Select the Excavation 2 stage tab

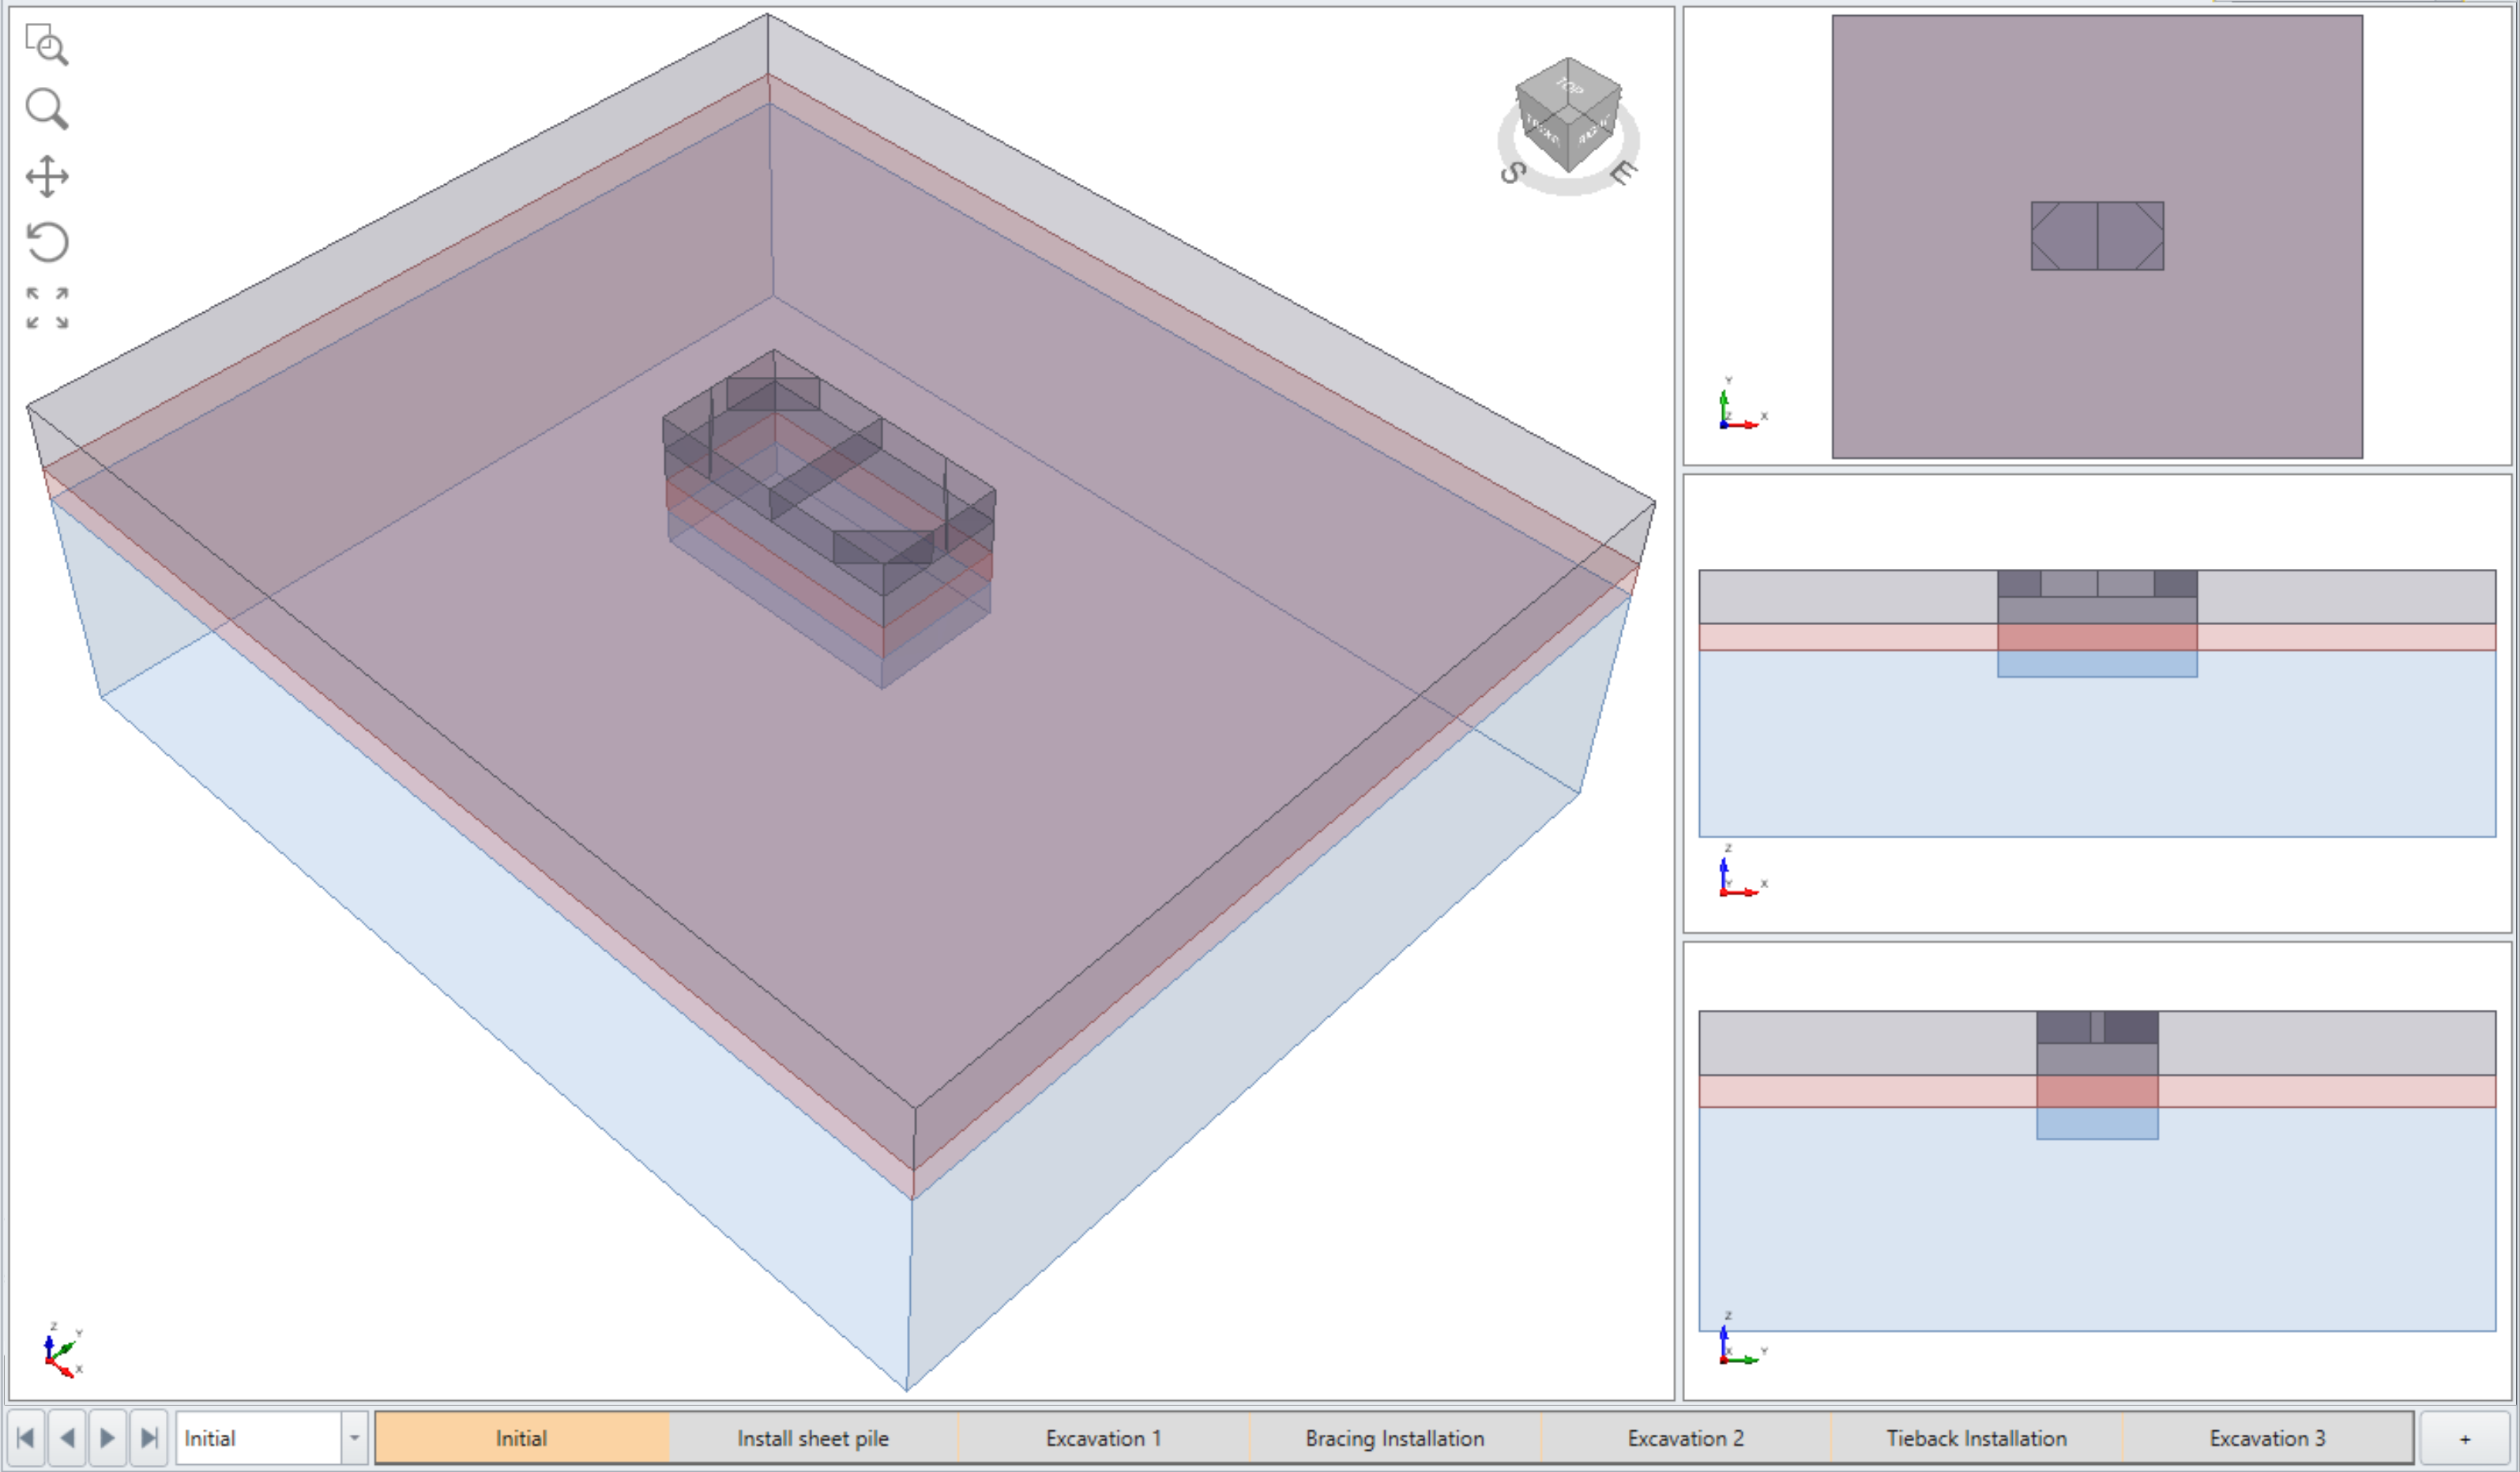1686,1438
